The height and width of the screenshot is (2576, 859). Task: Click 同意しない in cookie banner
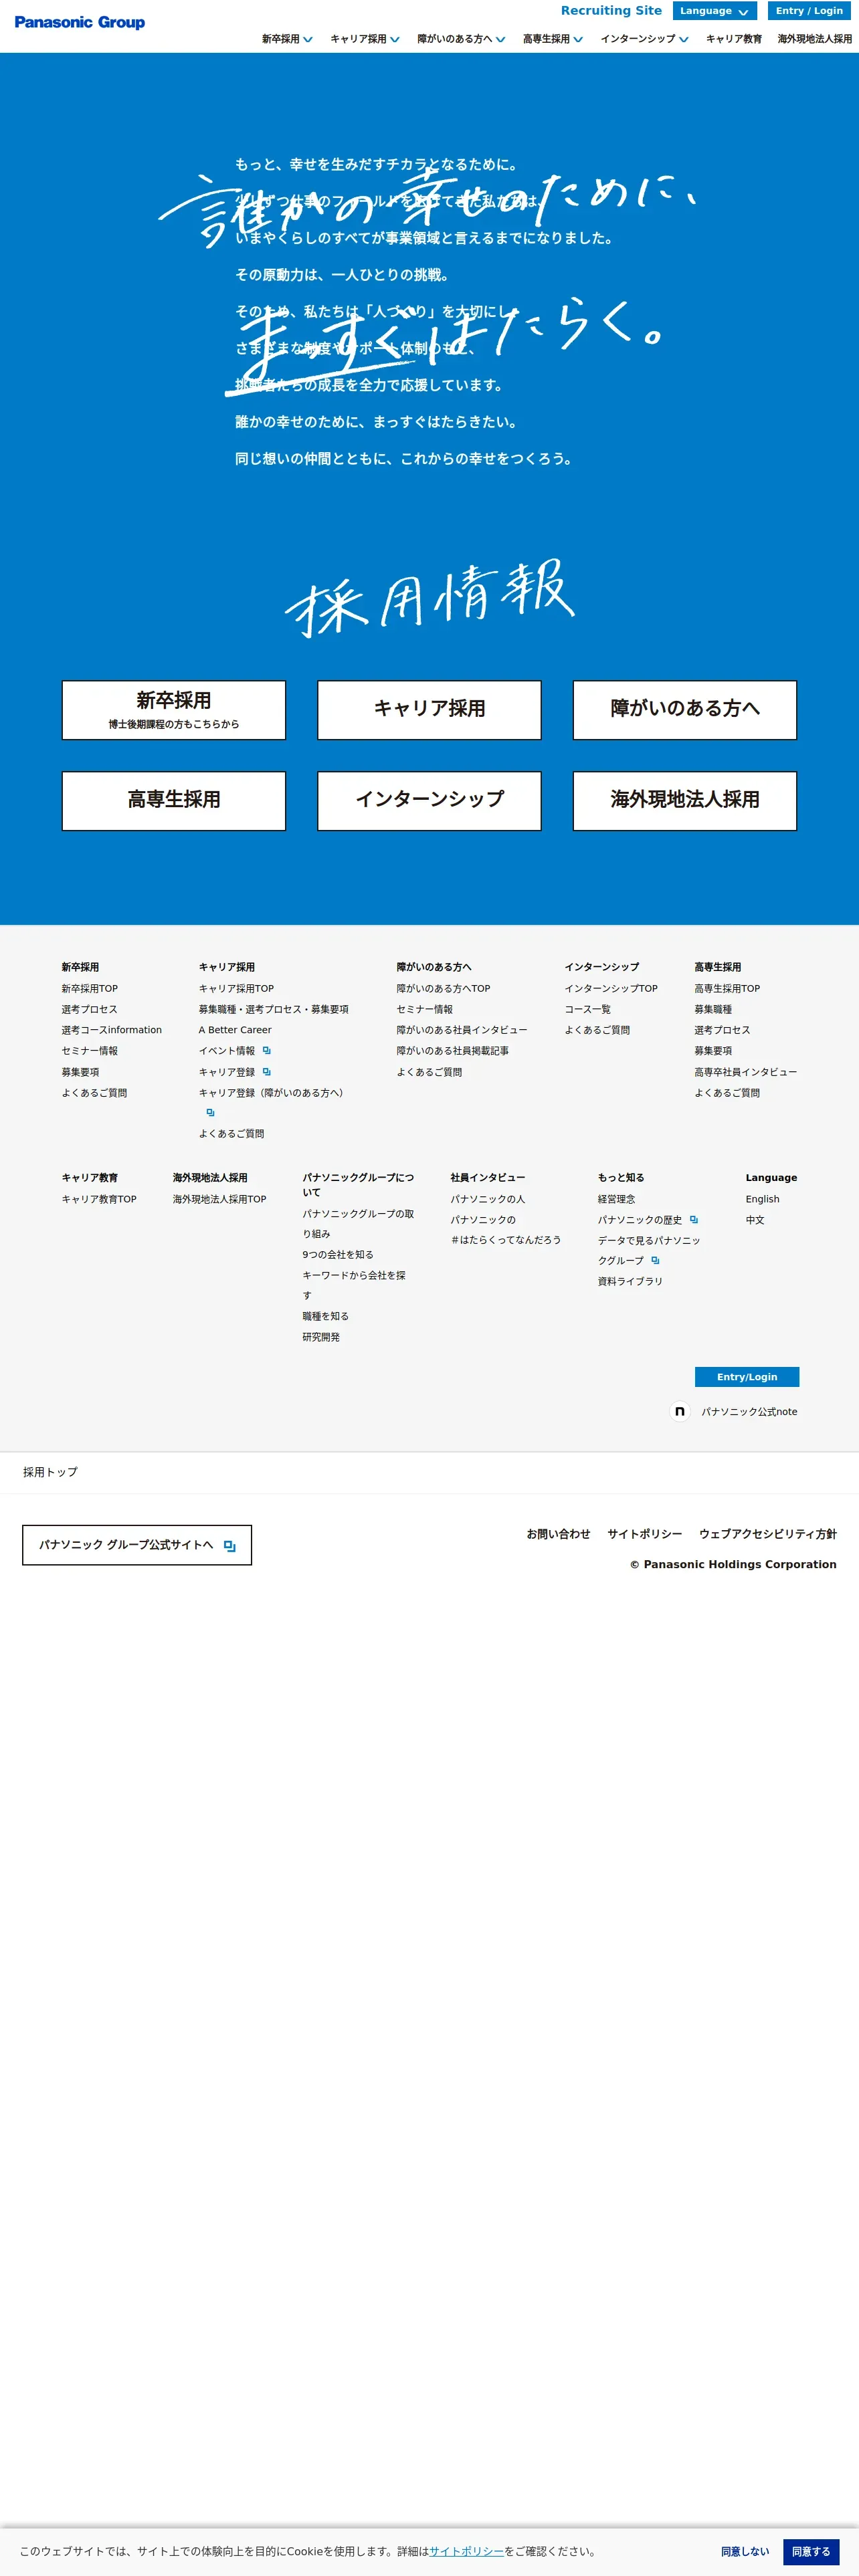click(x=745, y=2551)
